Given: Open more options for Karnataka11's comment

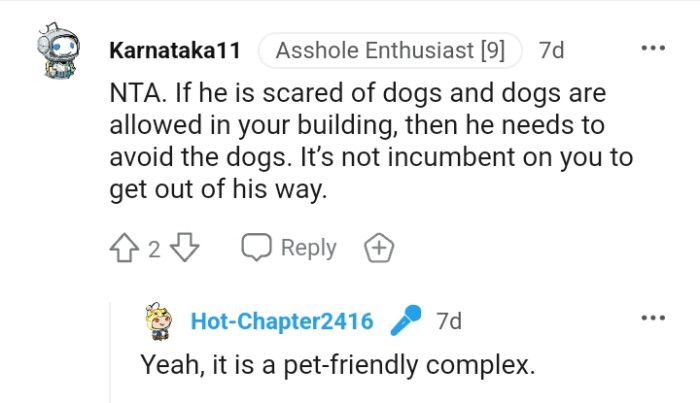Looking at the screenshot, I should tap(652, 48).
